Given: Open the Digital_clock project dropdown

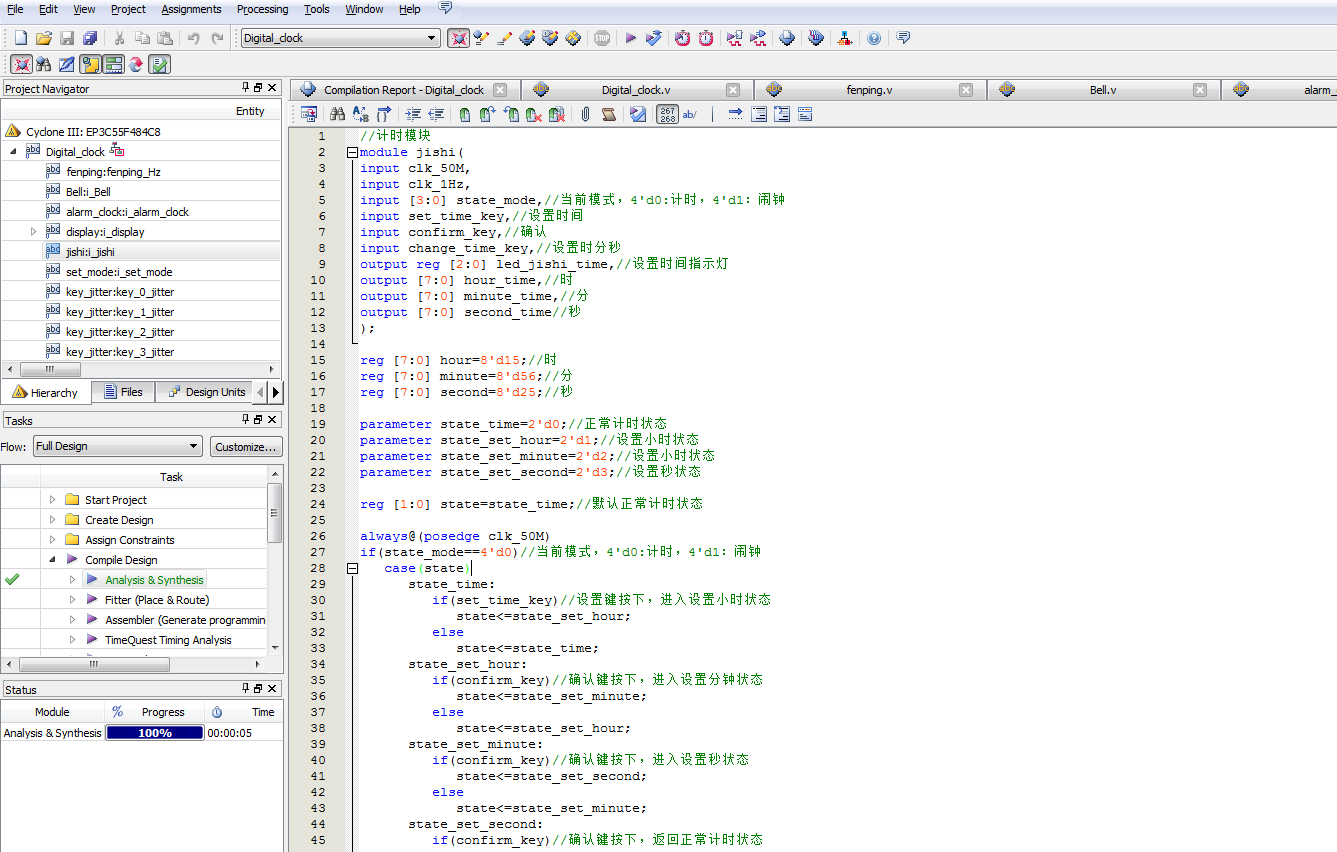Looking at the screenshot, I should (432, 38).
